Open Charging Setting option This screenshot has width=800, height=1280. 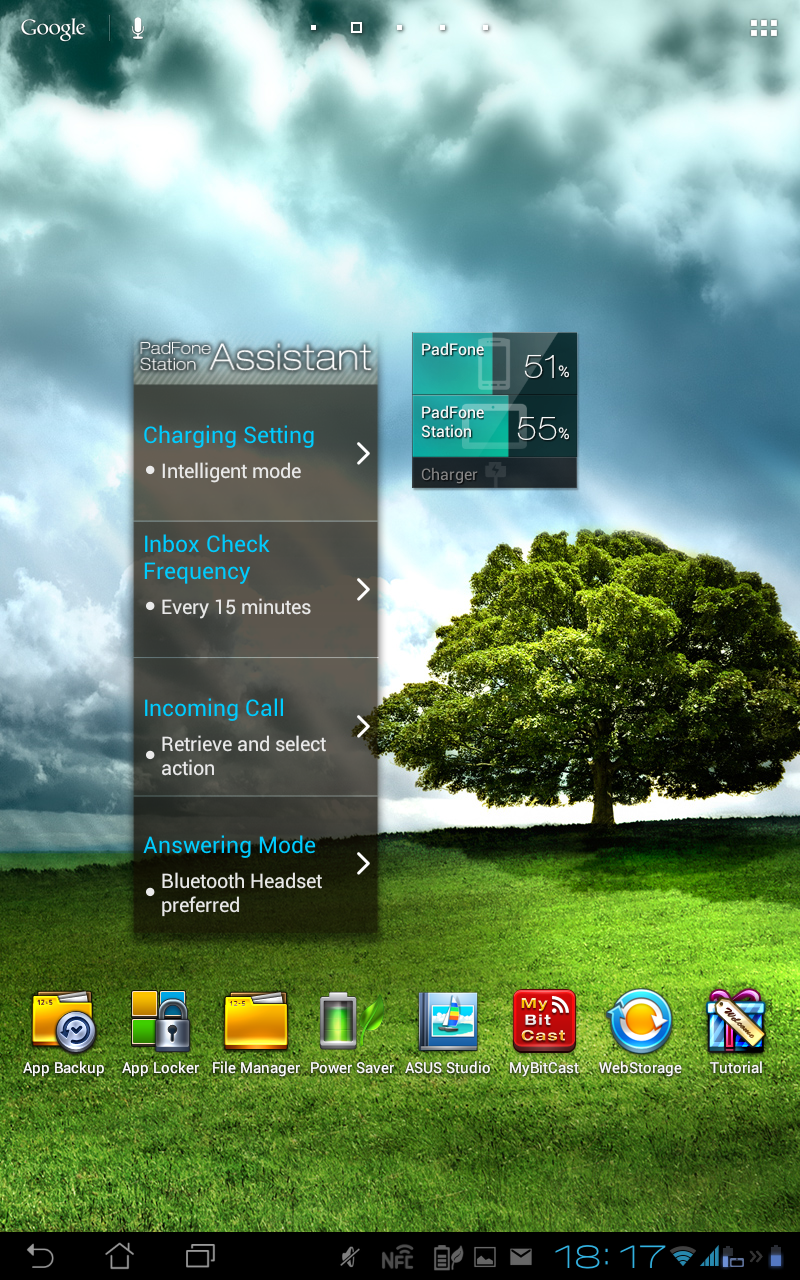tap(256, 453)
